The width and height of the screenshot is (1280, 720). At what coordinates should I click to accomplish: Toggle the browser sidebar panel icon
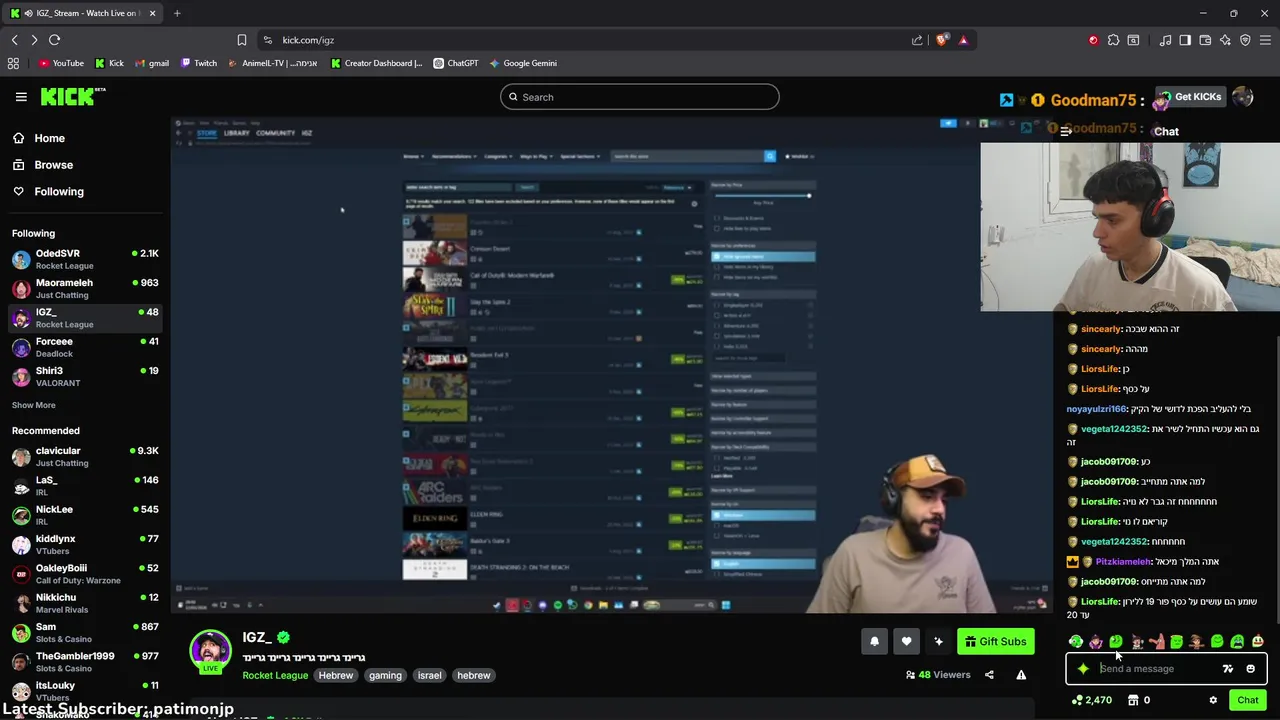pos(1185,40)
